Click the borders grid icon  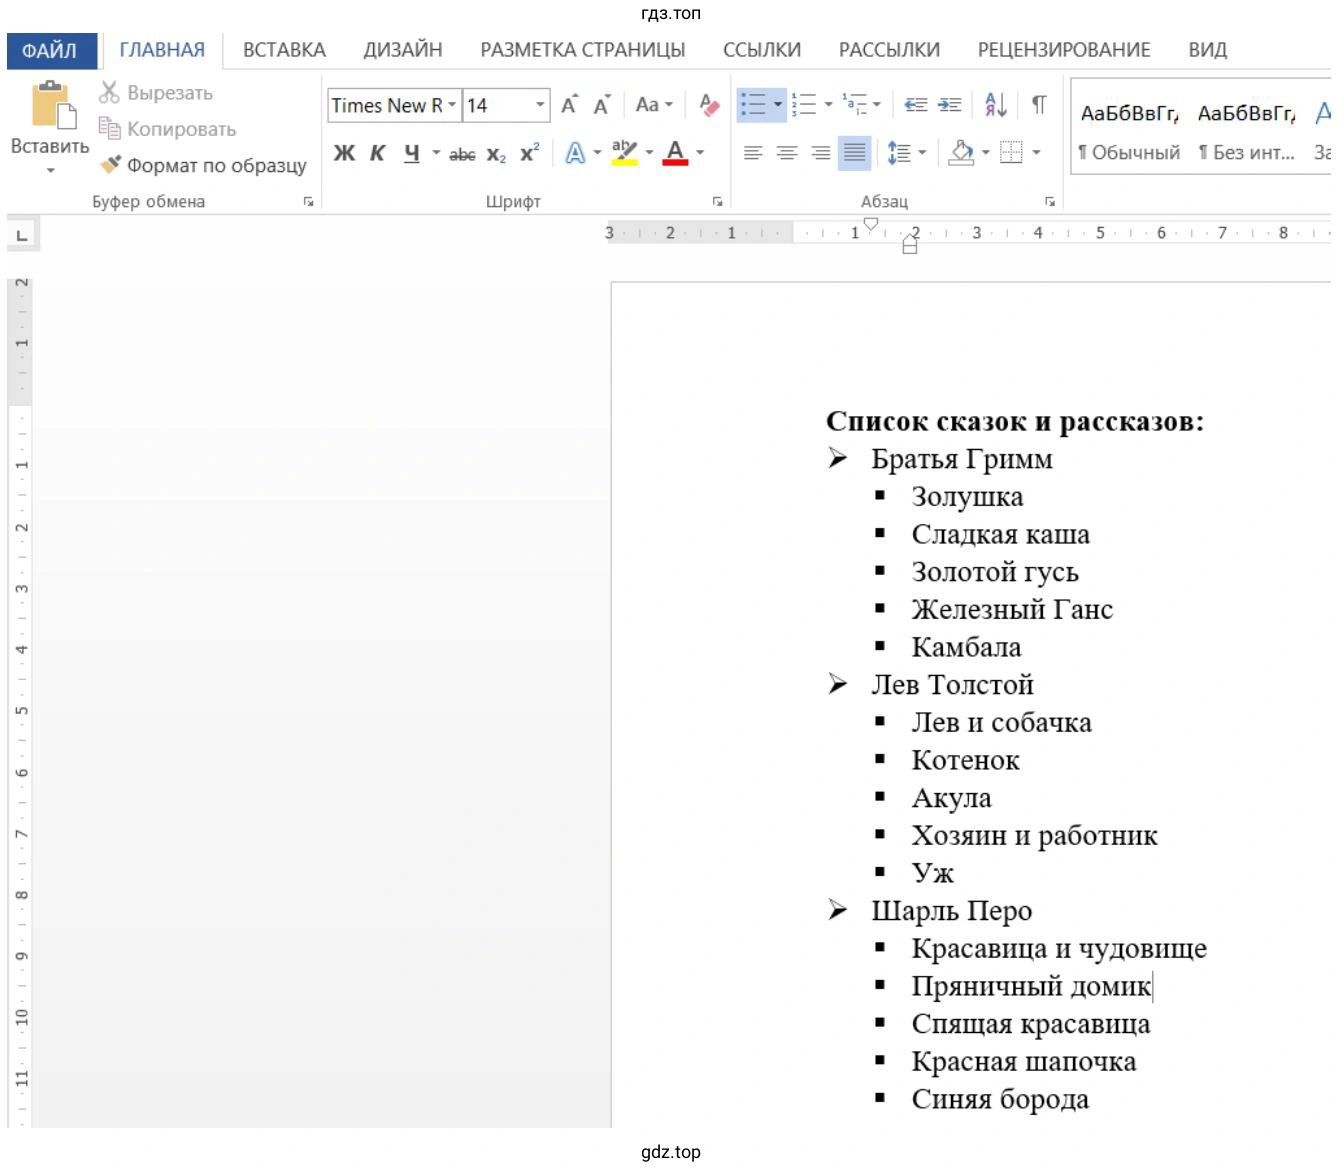point(1012,153)
